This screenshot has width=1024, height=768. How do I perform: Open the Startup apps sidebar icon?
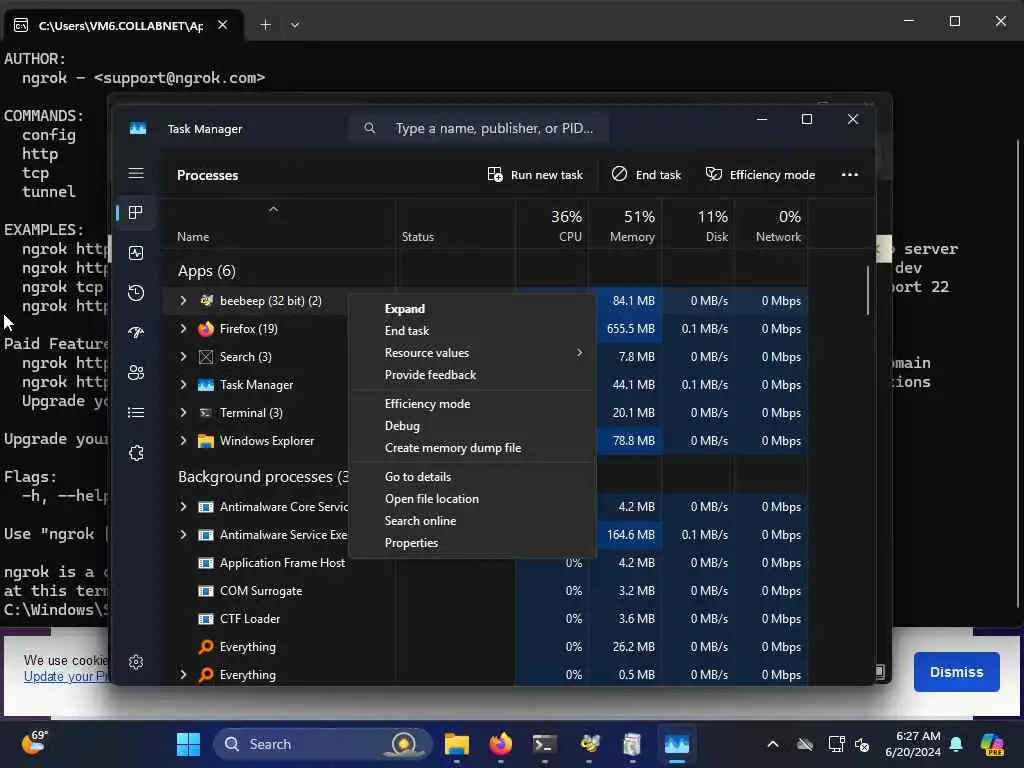(136, 333)
